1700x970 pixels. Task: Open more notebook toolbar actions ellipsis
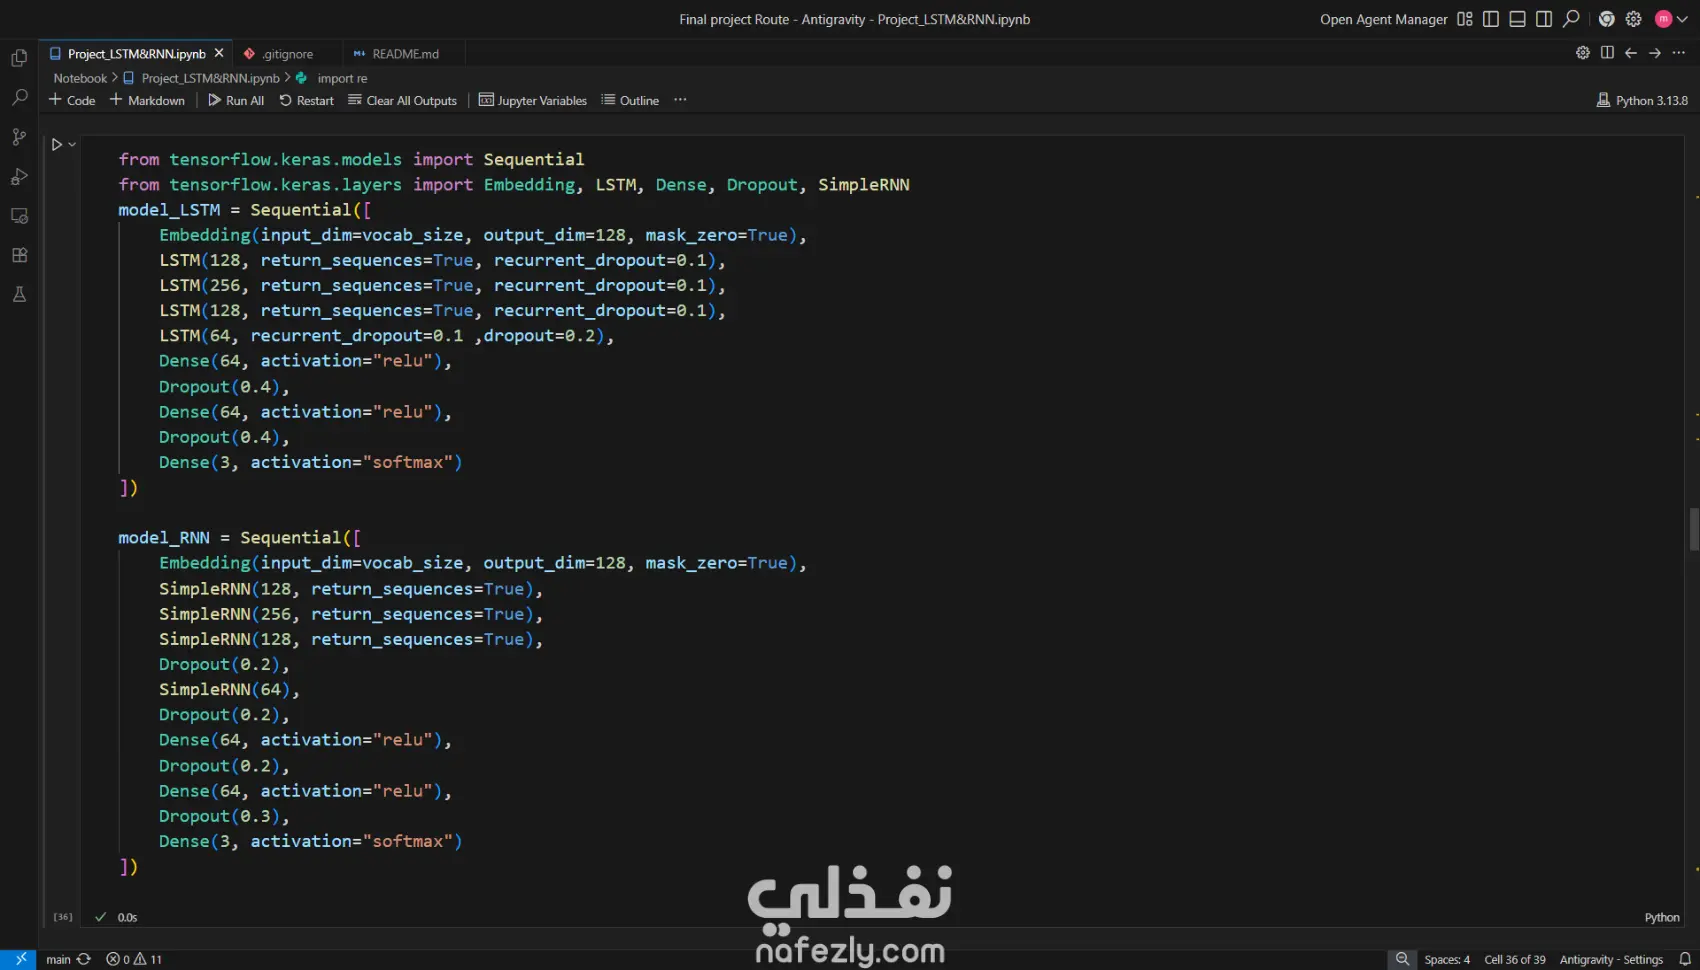(x=680, y=100)
